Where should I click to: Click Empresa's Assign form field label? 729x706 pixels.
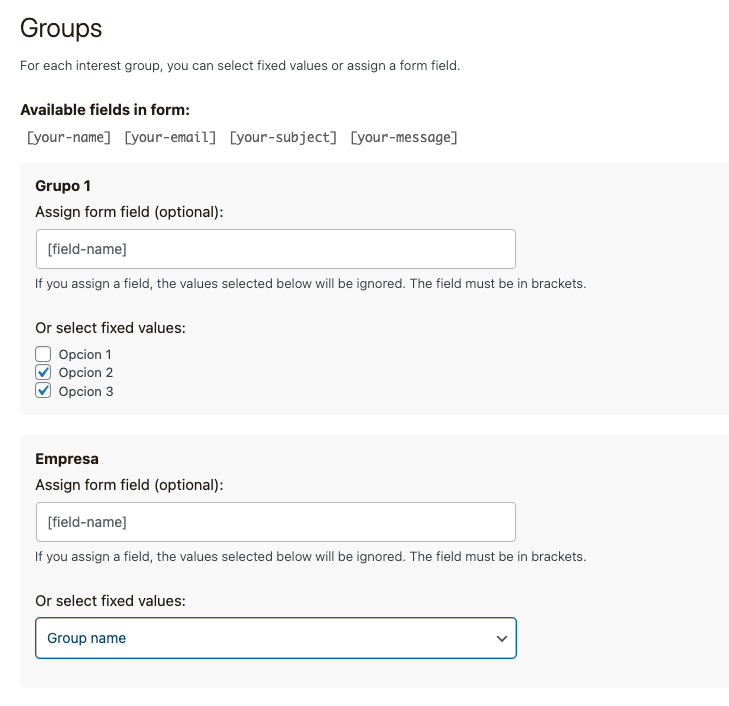(129, 485)
